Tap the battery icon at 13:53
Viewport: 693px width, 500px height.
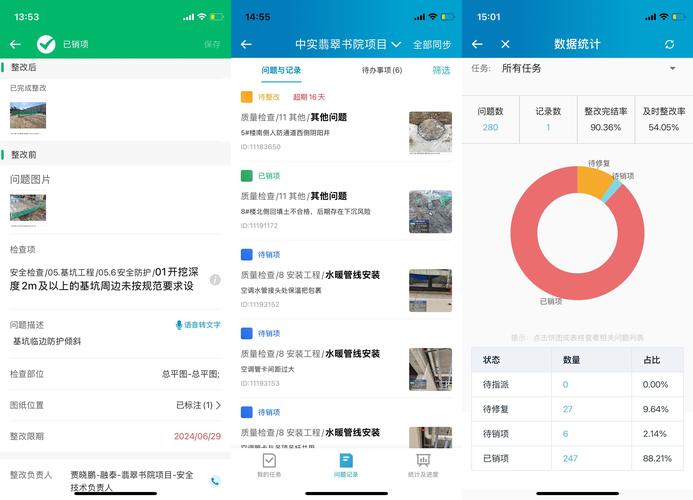[x=217, y=17]
